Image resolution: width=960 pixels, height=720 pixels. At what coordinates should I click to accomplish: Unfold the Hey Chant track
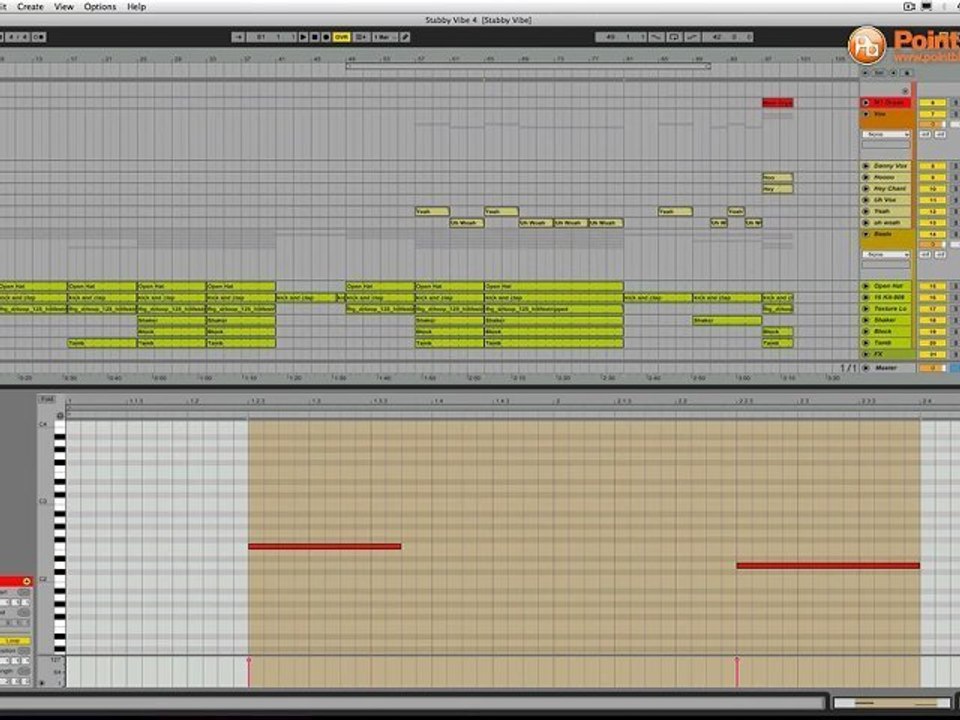[866, 189]
